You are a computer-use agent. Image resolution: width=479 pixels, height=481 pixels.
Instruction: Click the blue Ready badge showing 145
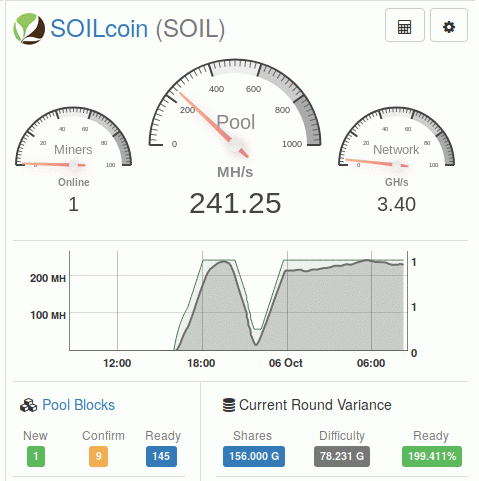pos(161,456)
